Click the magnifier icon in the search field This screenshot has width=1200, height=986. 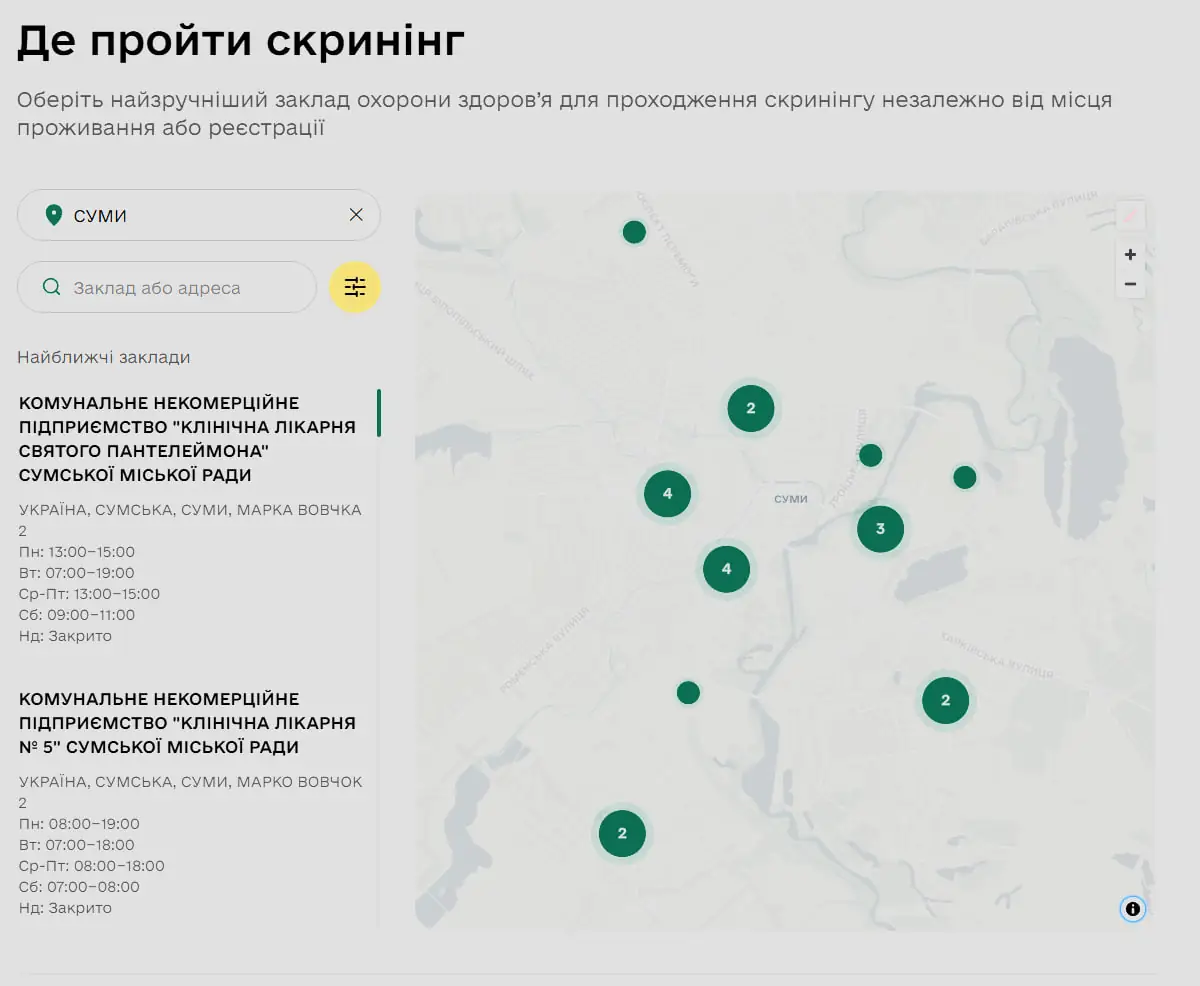[x=51, y=287]
